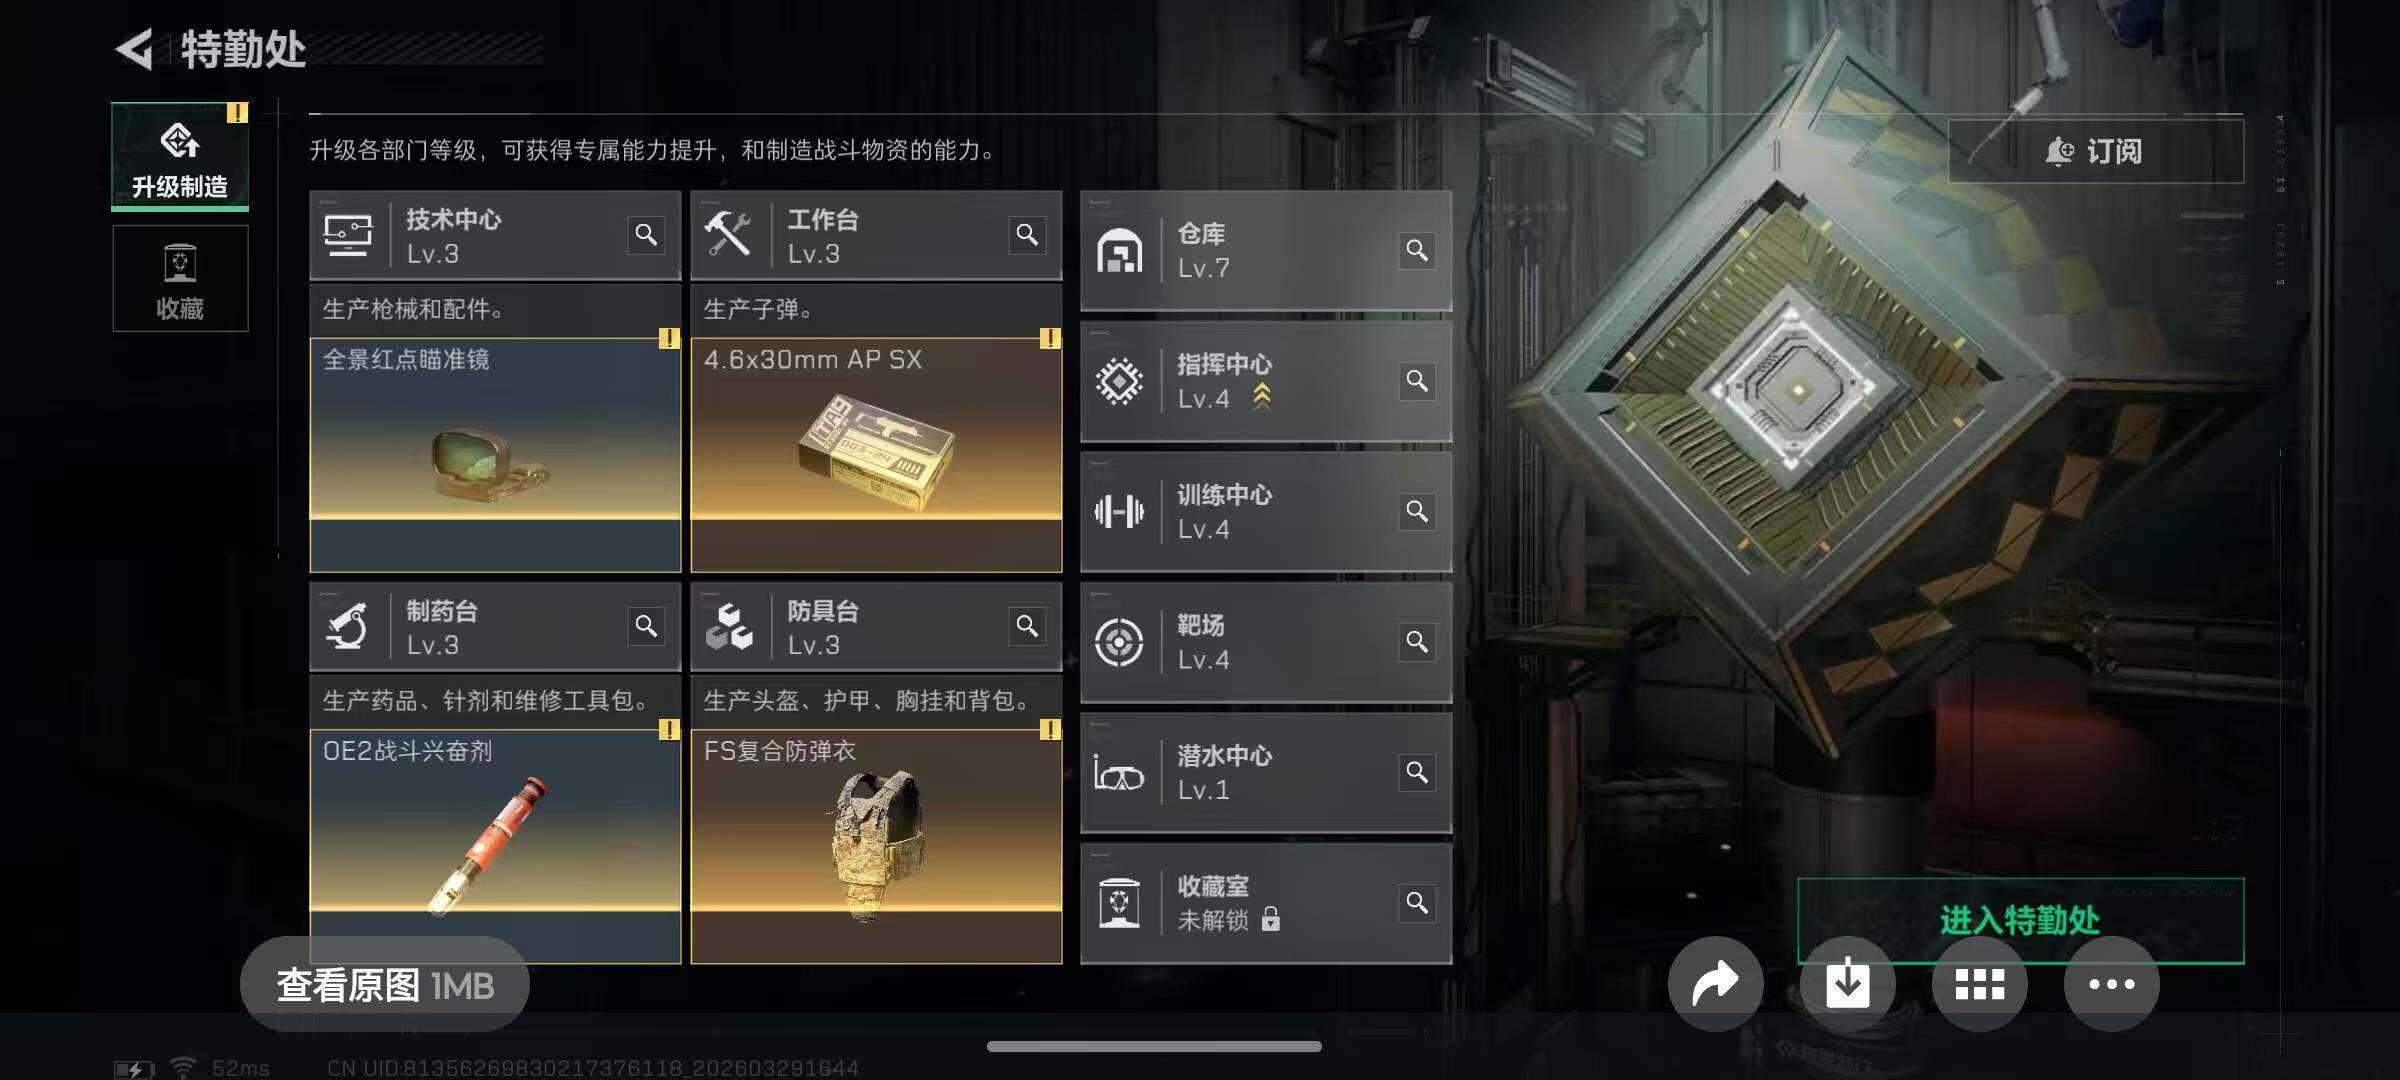Image resolution: width=2400 pixels, height=1080 pixels.
Task: Click the magnifier icon on 潜水中心
Action: point(1417,773)
